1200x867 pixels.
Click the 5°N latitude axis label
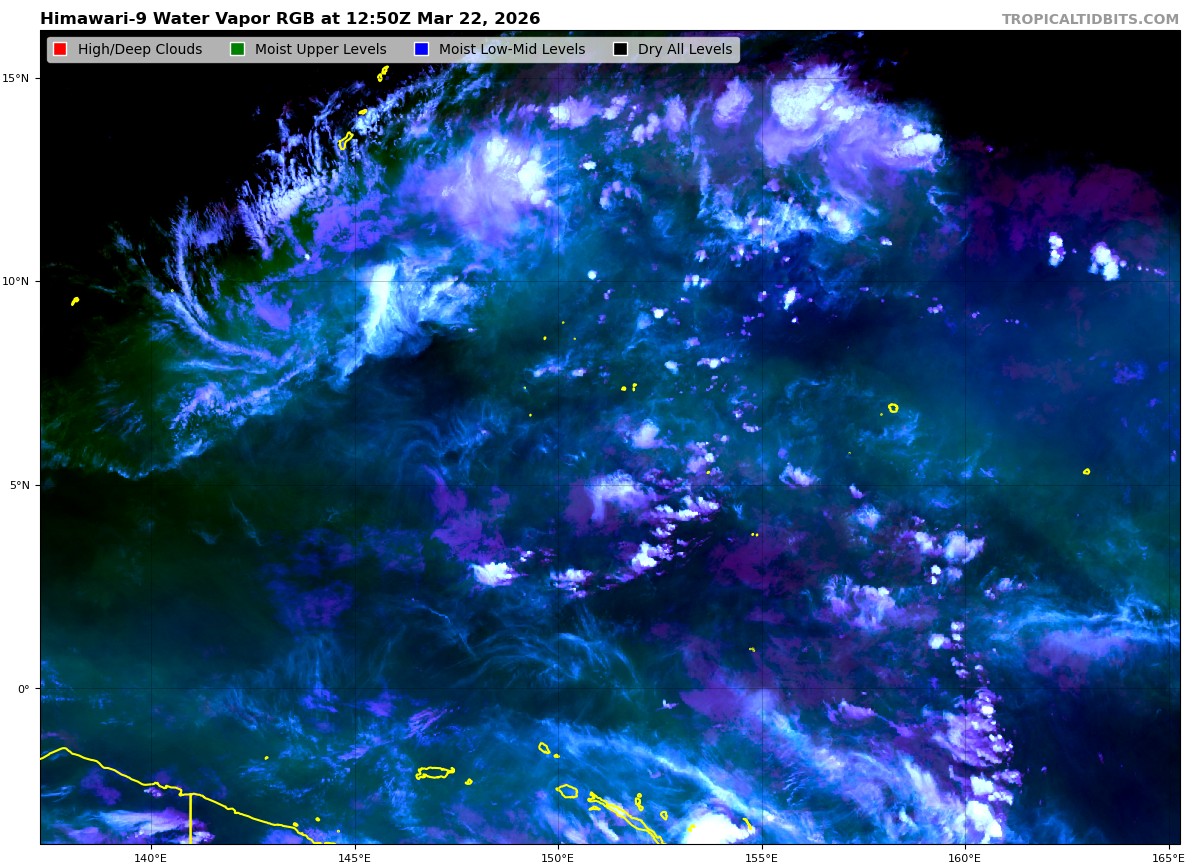click(22, 485)
